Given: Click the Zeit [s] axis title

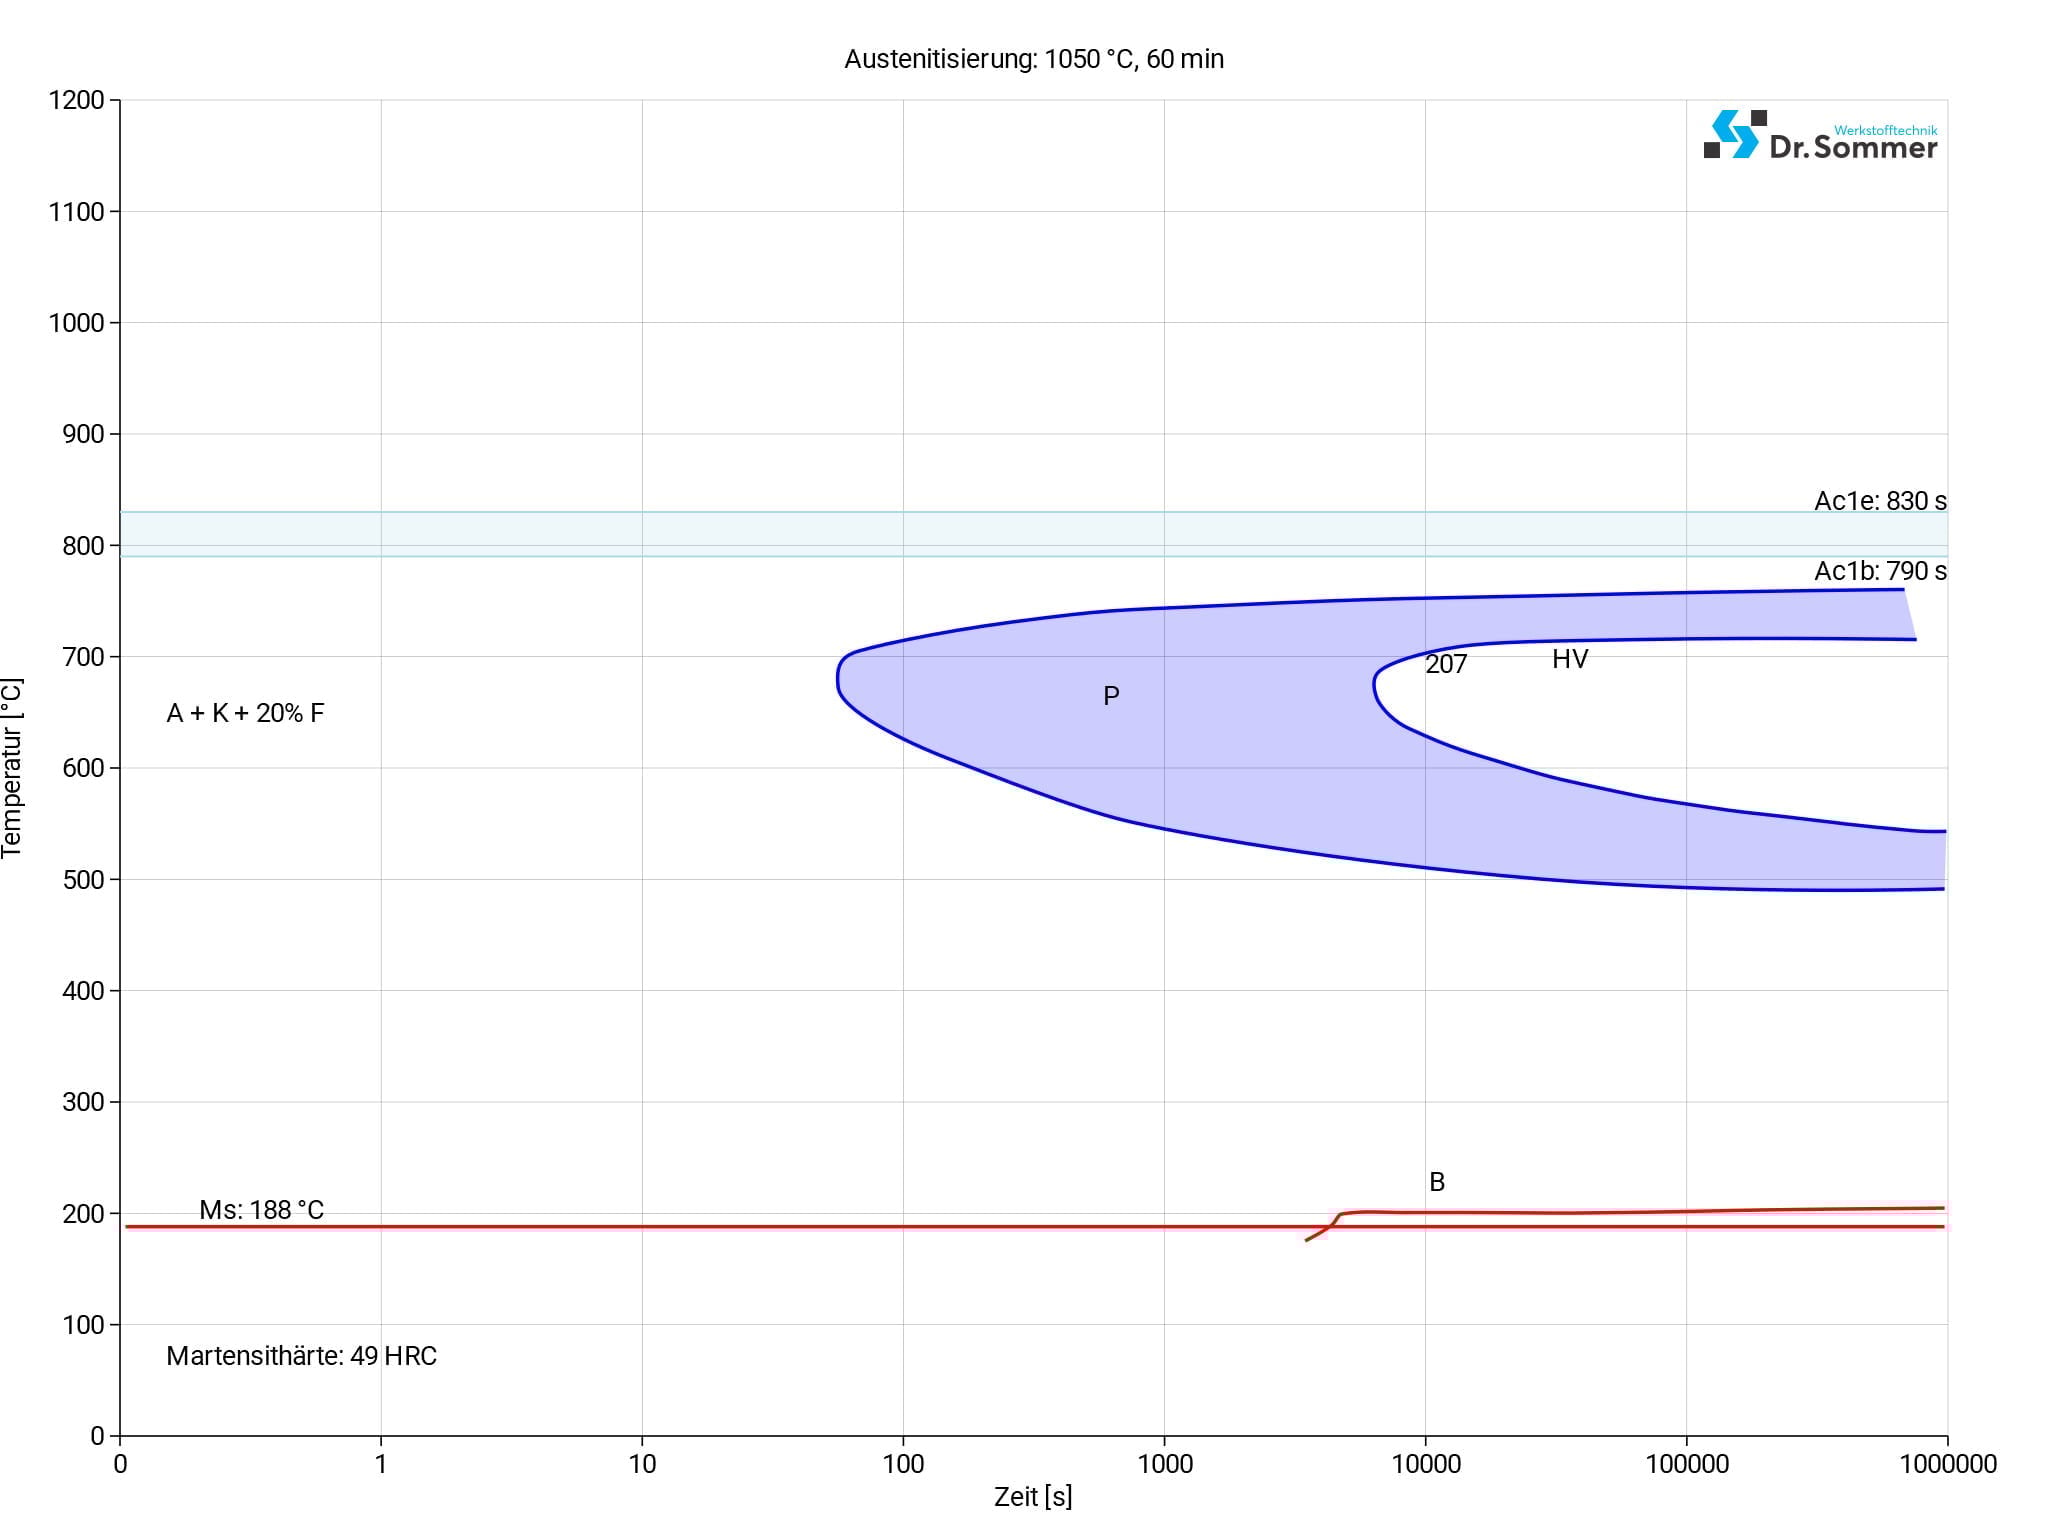Looking at the screenshot, I should pos(1033,1497).
